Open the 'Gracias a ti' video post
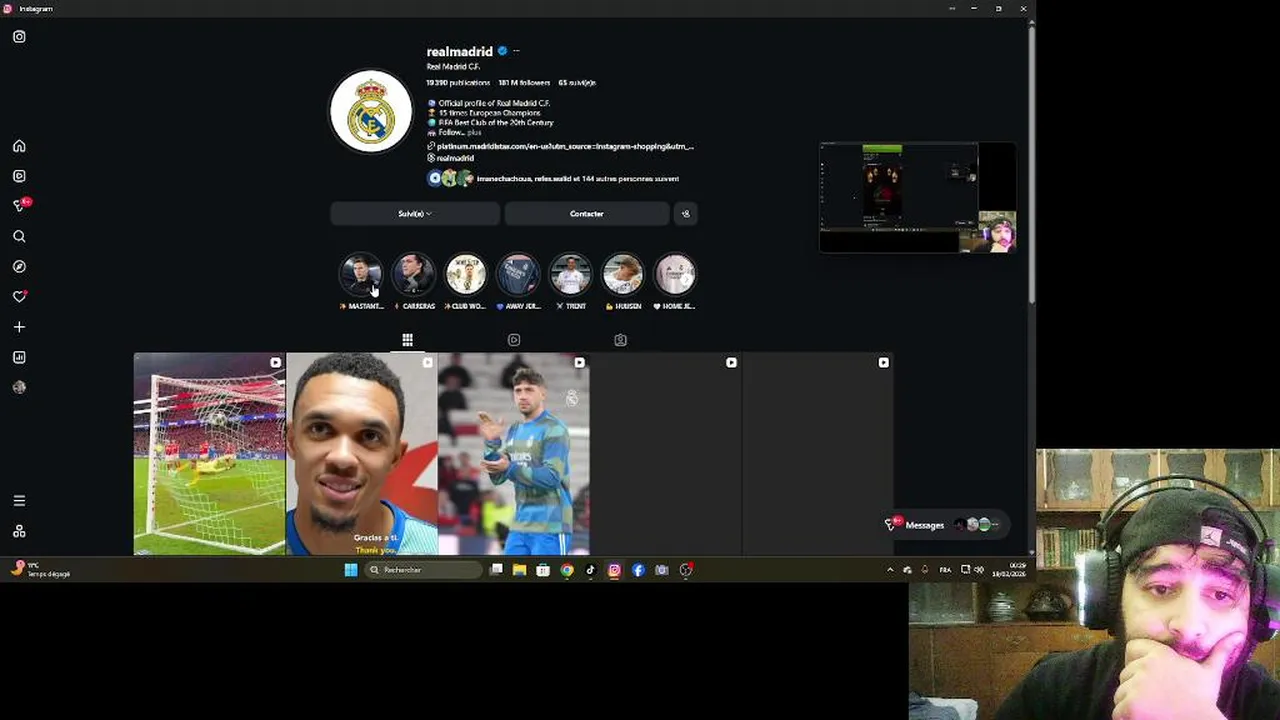Image resolution: width=1280 pixels, height=720 pixels. pos(361,454)
